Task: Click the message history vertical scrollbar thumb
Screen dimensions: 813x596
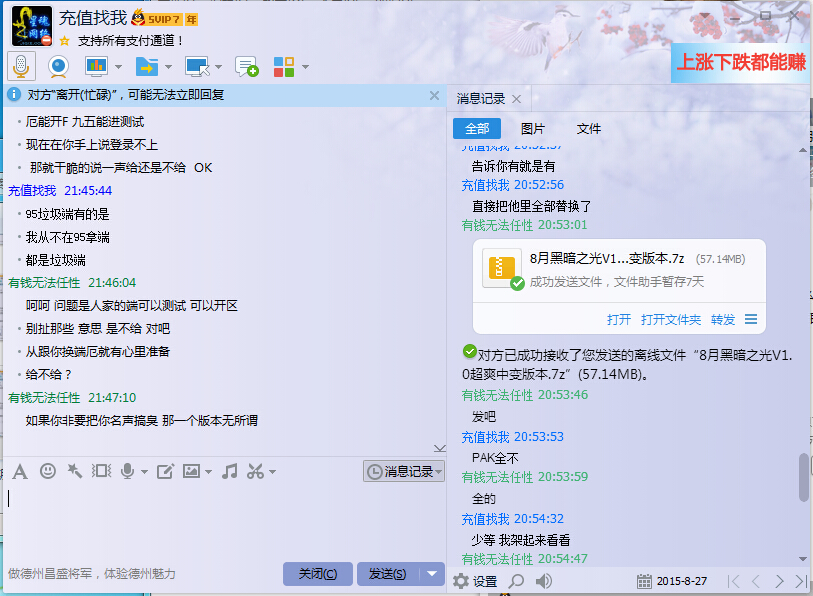Action: click(804, 477)
